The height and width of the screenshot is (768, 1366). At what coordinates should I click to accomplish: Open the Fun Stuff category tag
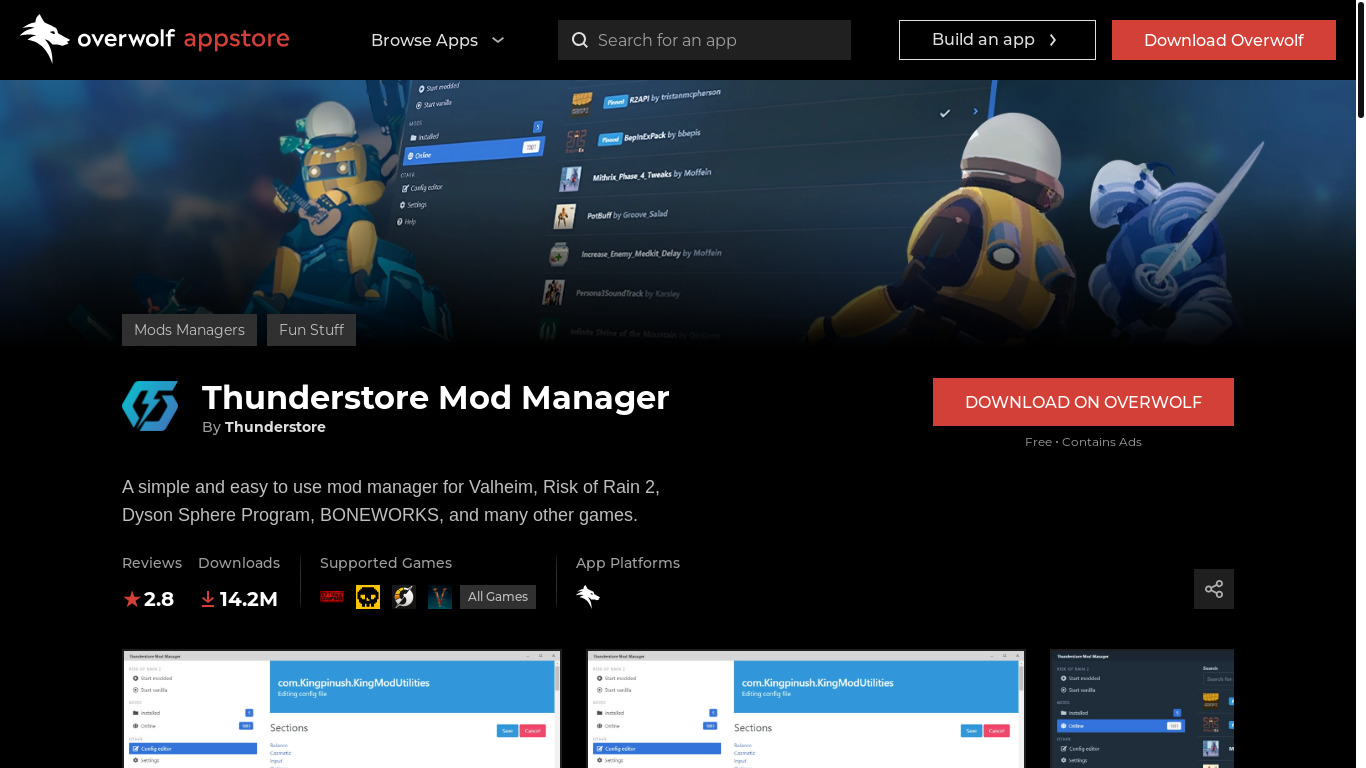(311, 330)
